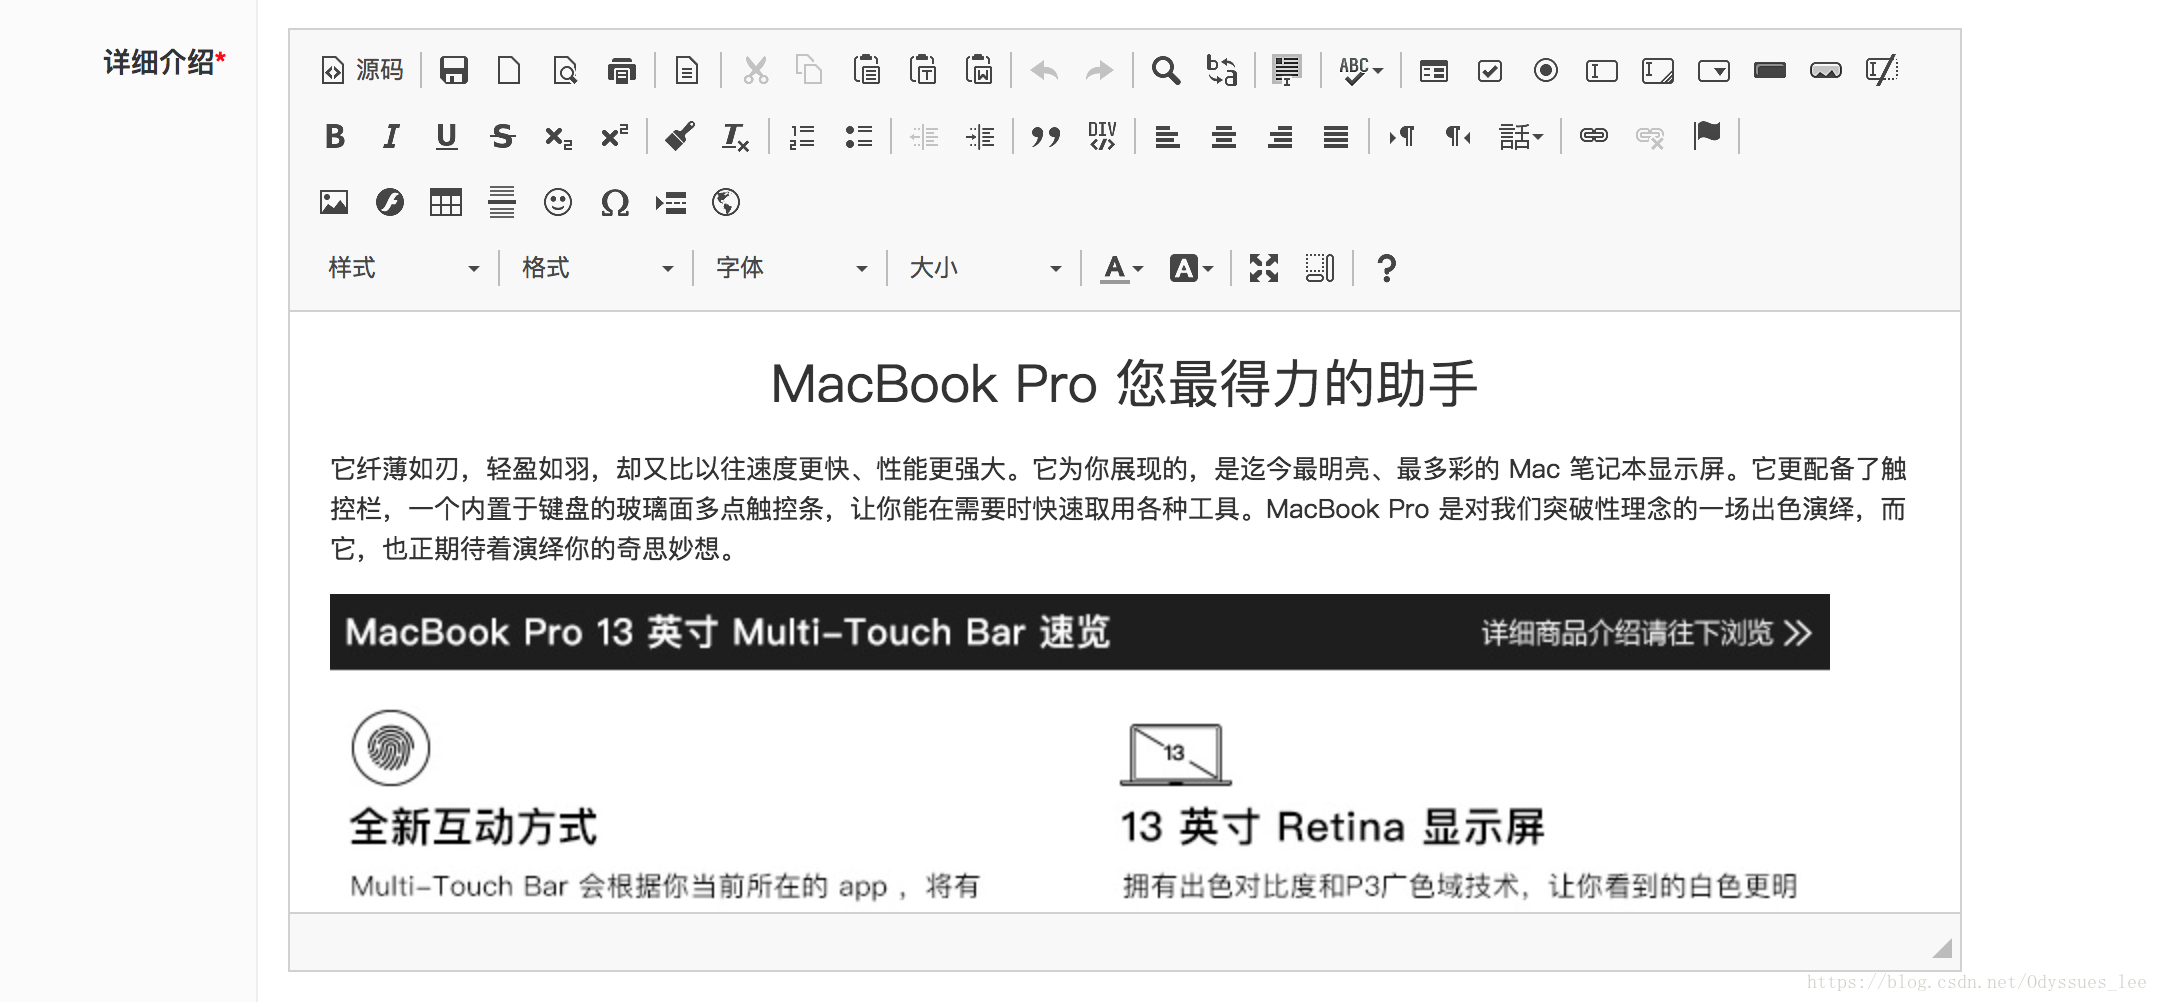The image size is (2158, 1002).
Task: Paste as plain text icon
Action: (x=922, y=70)
